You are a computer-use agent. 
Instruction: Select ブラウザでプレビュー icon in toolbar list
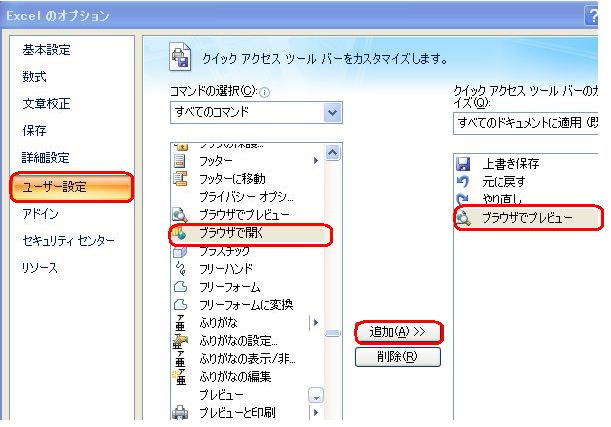[x=463, y=218]
